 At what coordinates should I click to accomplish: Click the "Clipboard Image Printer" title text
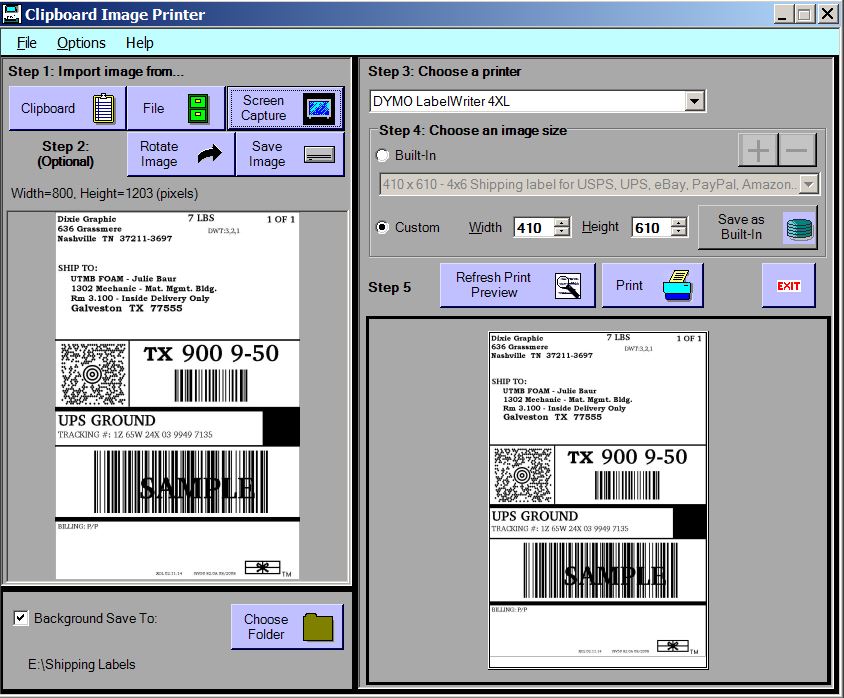115,15
